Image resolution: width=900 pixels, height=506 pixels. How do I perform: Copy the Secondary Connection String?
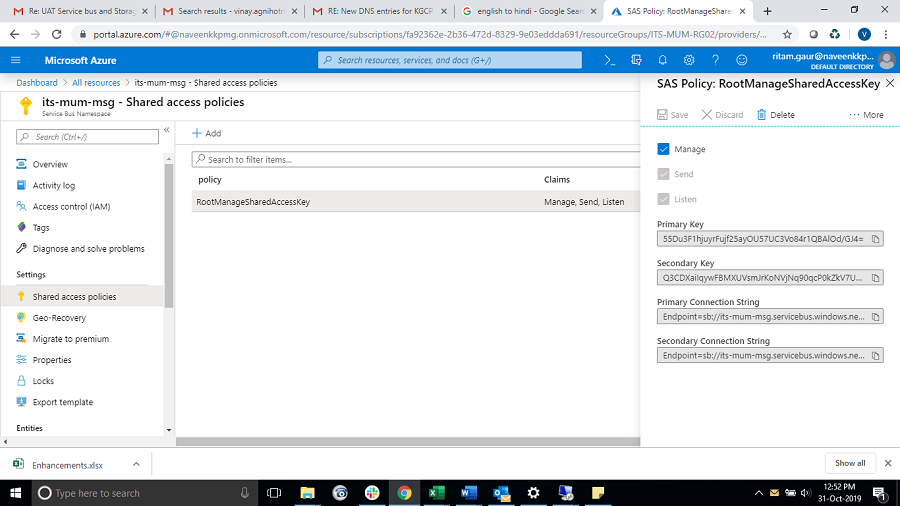pyautogui.click(x=875, y=356)
